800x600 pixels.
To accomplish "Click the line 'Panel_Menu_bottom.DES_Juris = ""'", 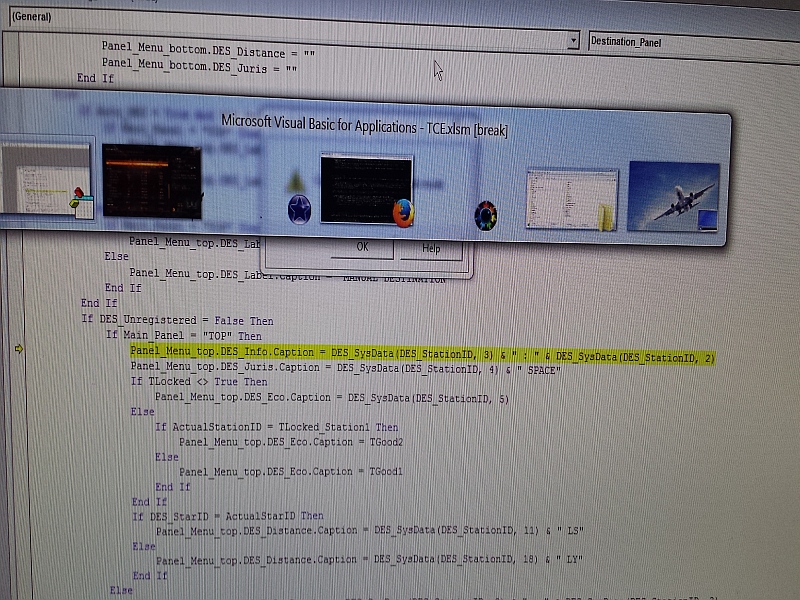I will [x=199, y=66].
